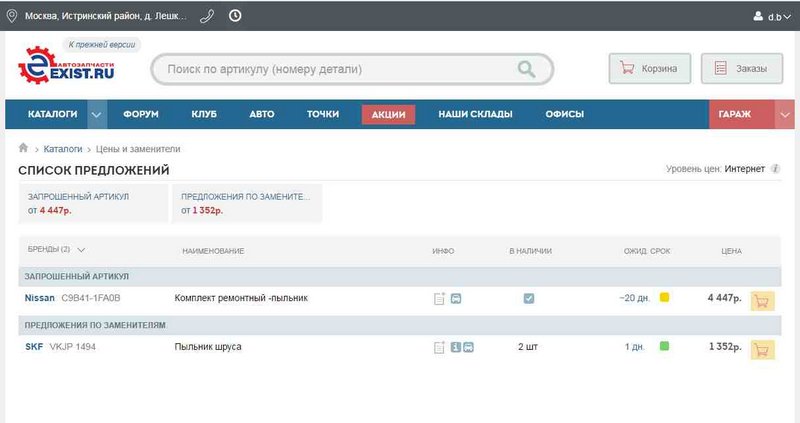The image size is (800, 423).
Task: Click the delivery address text in top bar
Action: click(106, 16)
